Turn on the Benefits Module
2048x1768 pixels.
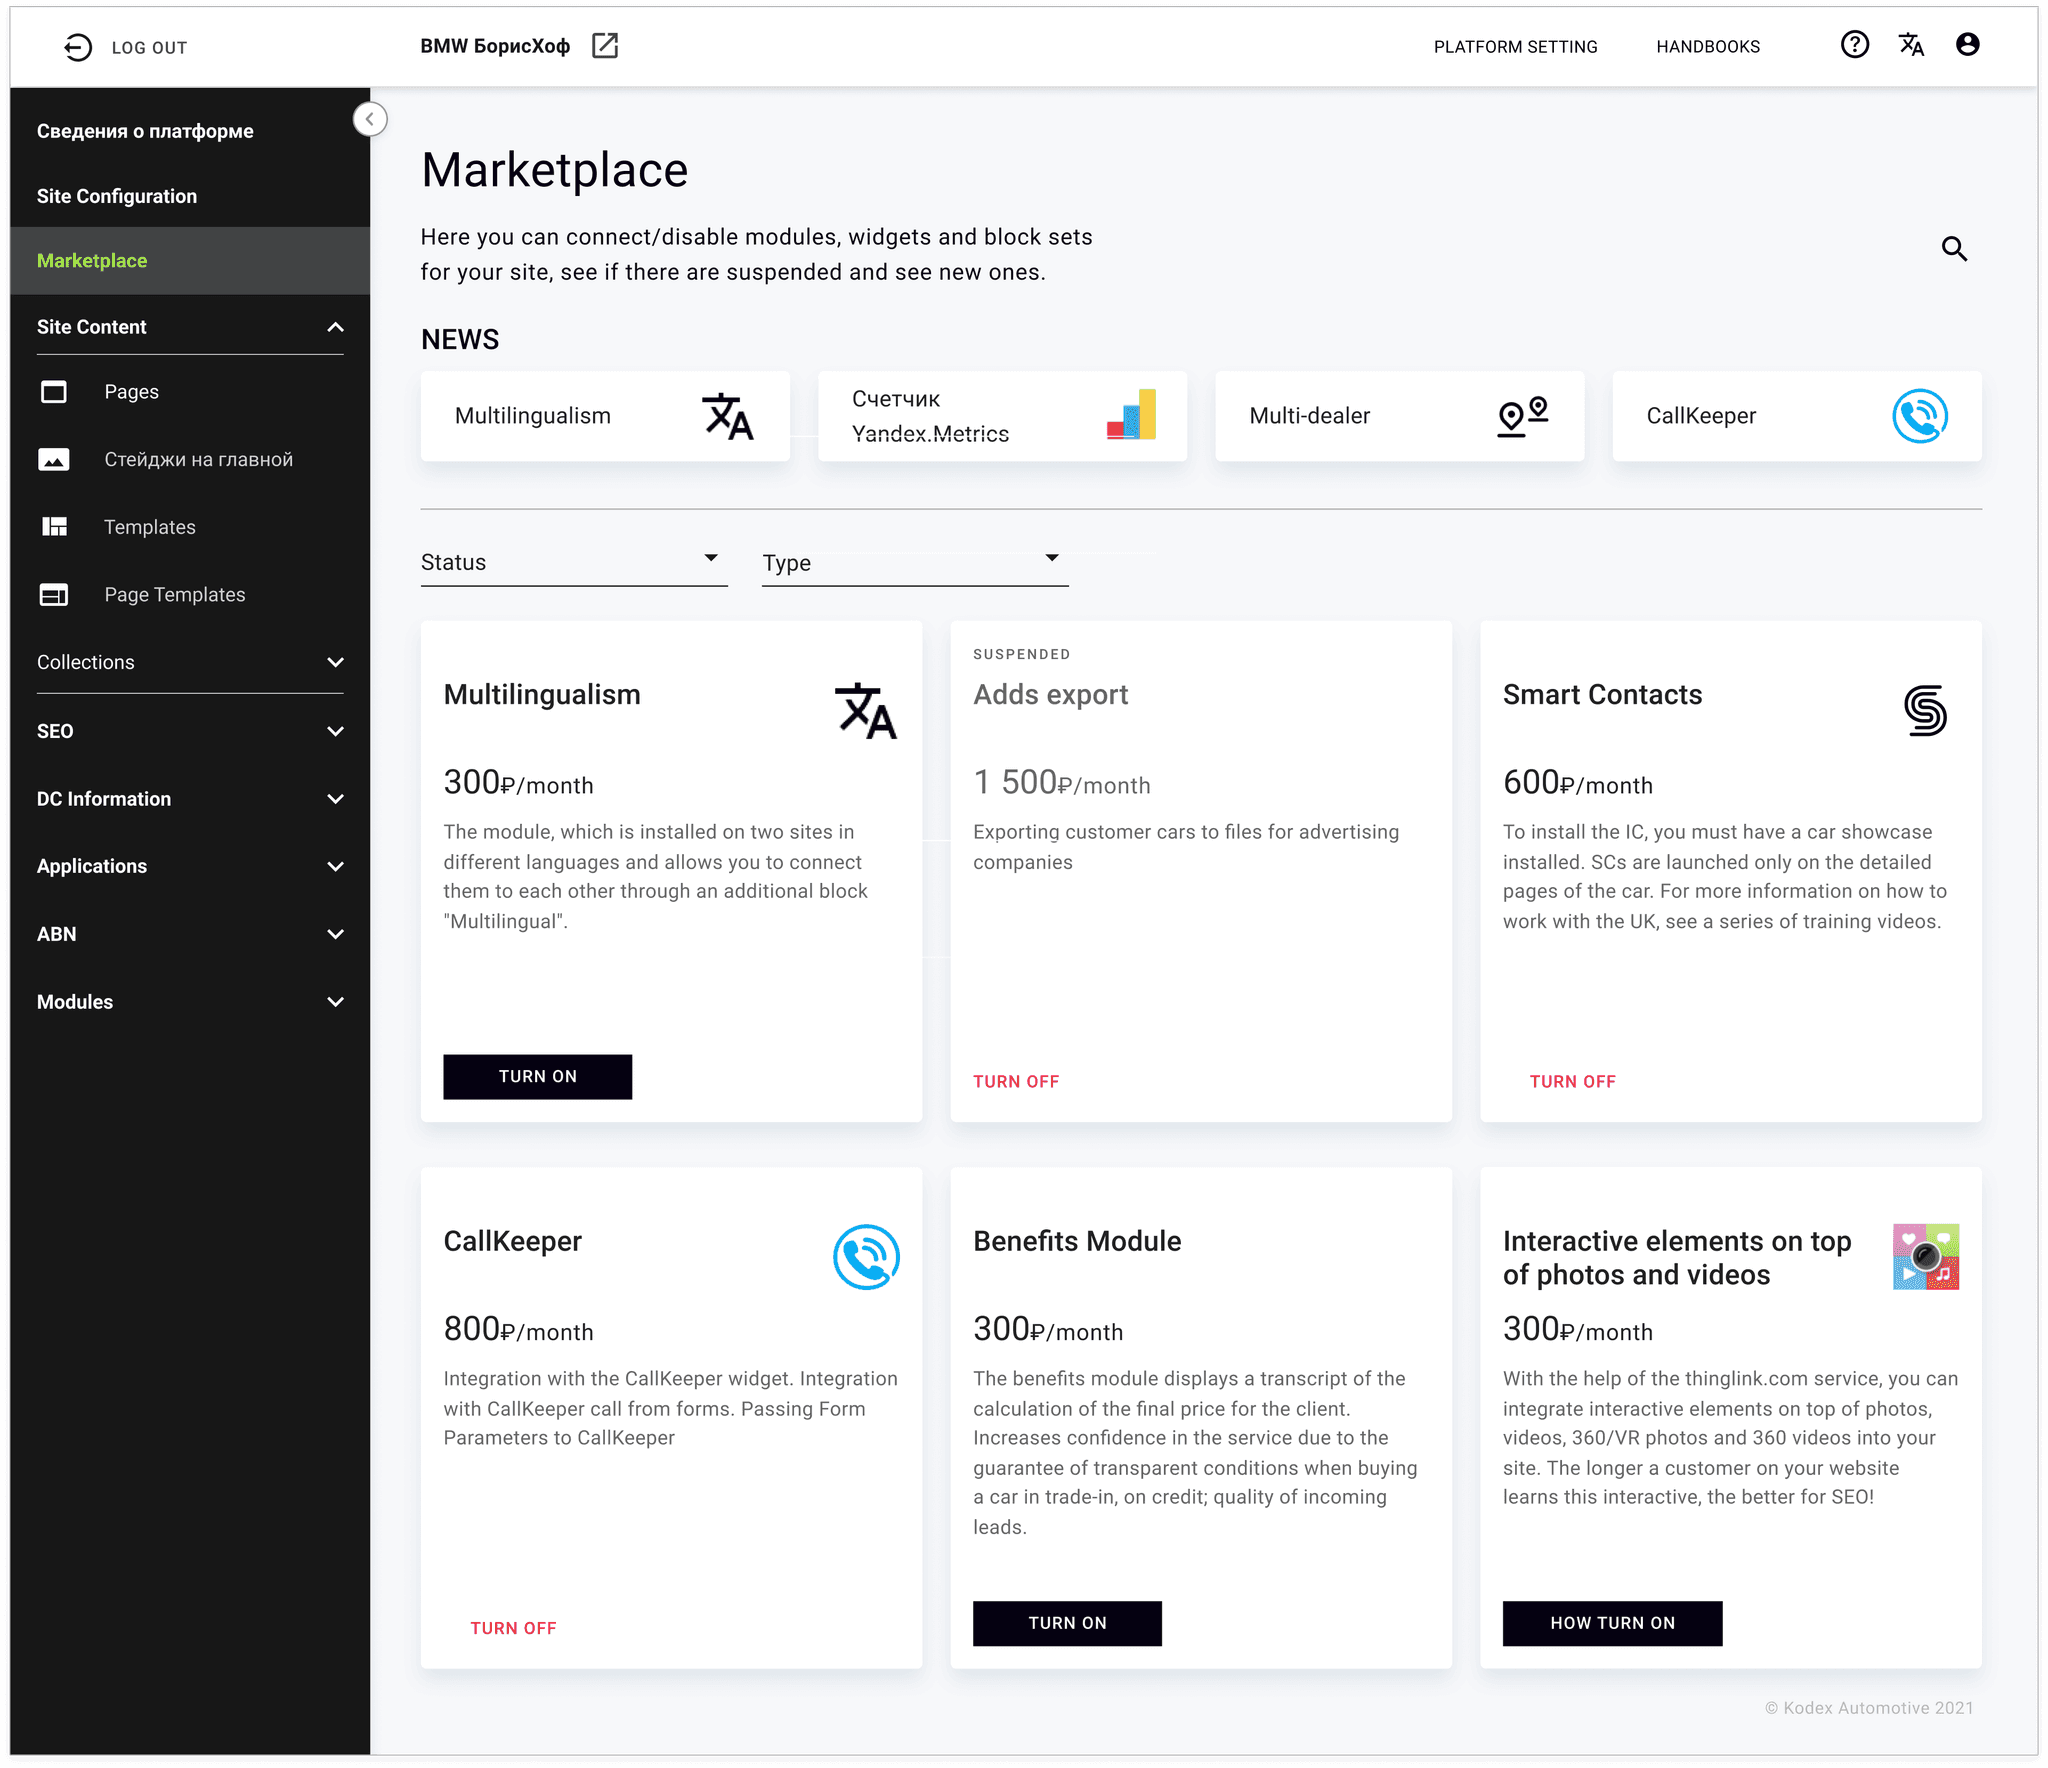(x=1067, y=1623)
